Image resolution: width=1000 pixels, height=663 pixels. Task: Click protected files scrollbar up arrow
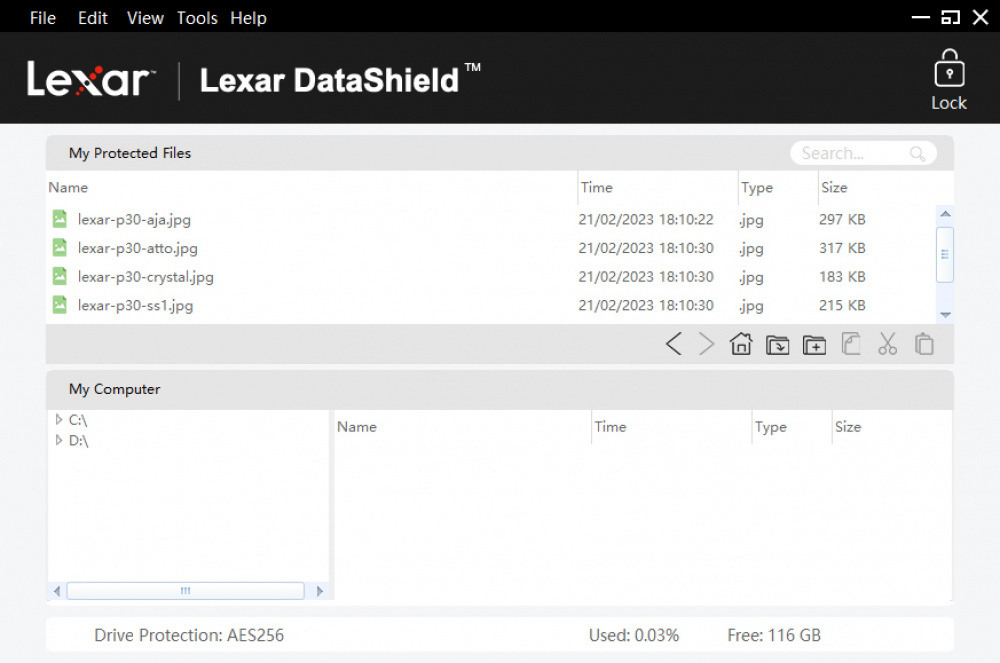pos(945,214)
